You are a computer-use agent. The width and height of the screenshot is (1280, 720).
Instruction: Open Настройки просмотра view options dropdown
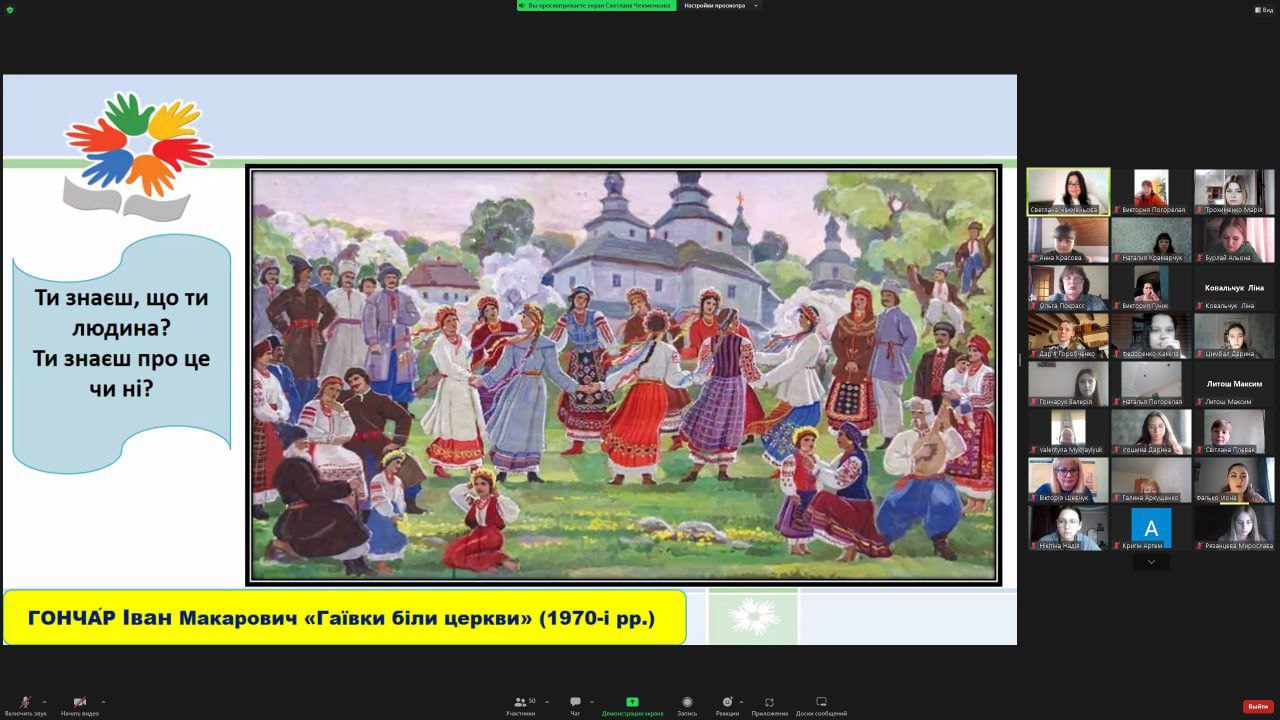coord(720,5)
